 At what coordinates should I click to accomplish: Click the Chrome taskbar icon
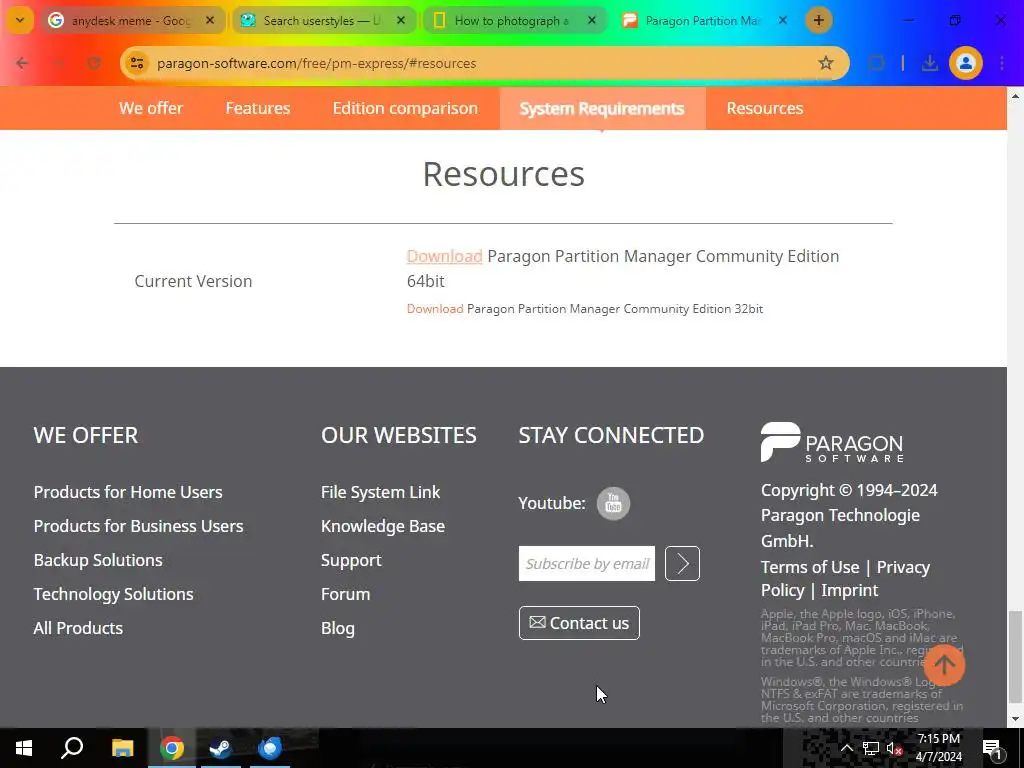172,748
